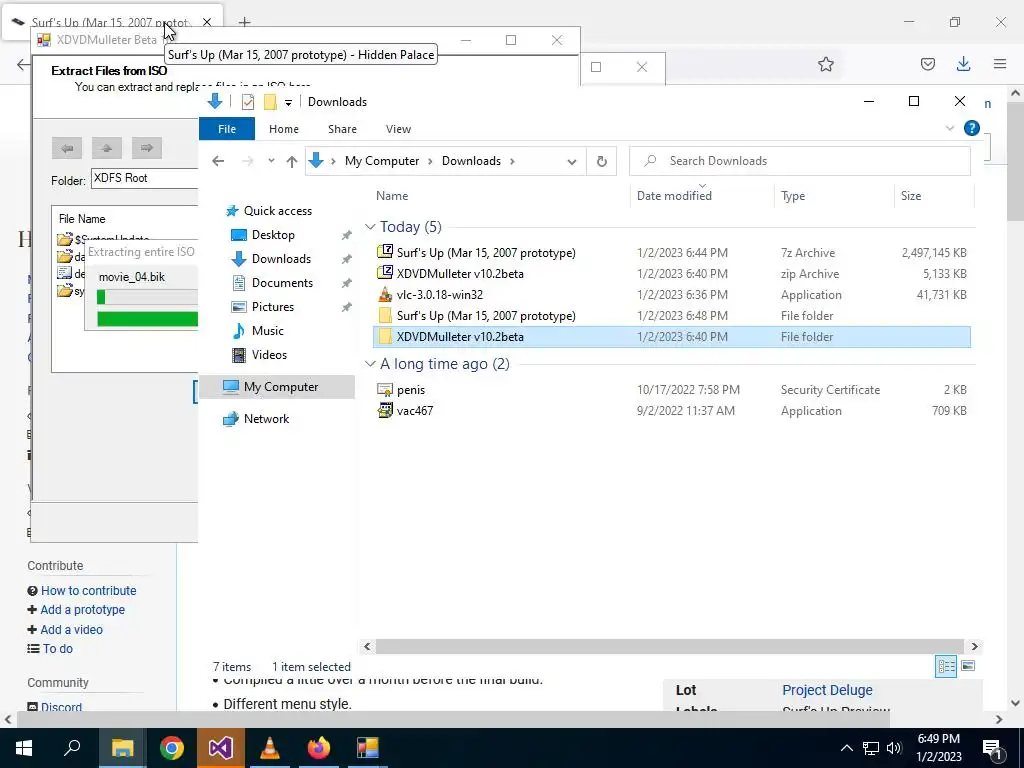
Task: Click the Search Downloads field
Action: 799,161
